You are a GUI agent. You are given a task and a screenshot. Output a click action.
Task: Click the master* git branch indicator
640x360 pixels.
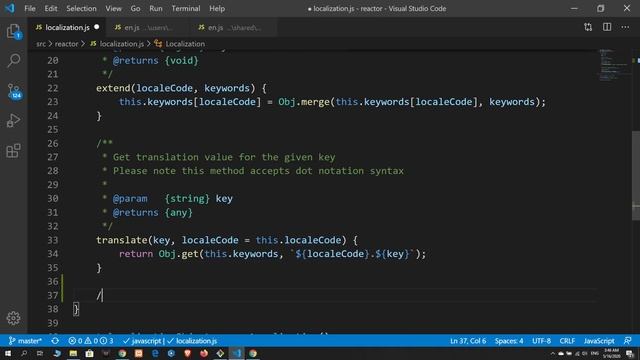tap(25, 341)
